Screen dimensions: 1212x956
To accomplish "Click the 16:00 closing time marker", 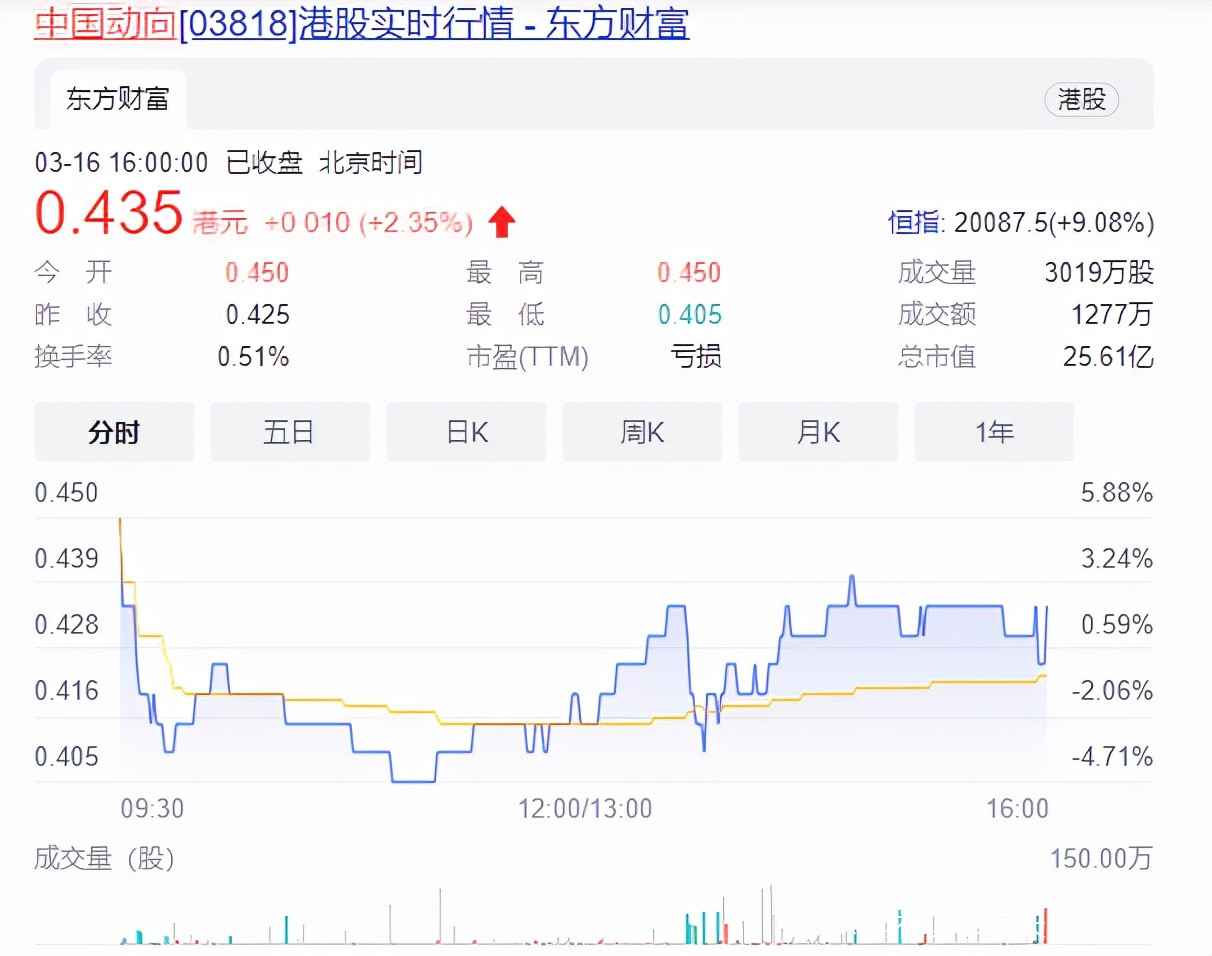I will click(1017, 808).
